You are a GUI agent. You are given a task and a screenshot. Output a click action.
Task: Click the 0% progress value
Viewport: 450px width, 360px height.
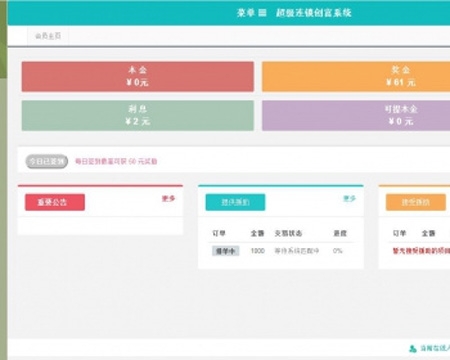337,251
